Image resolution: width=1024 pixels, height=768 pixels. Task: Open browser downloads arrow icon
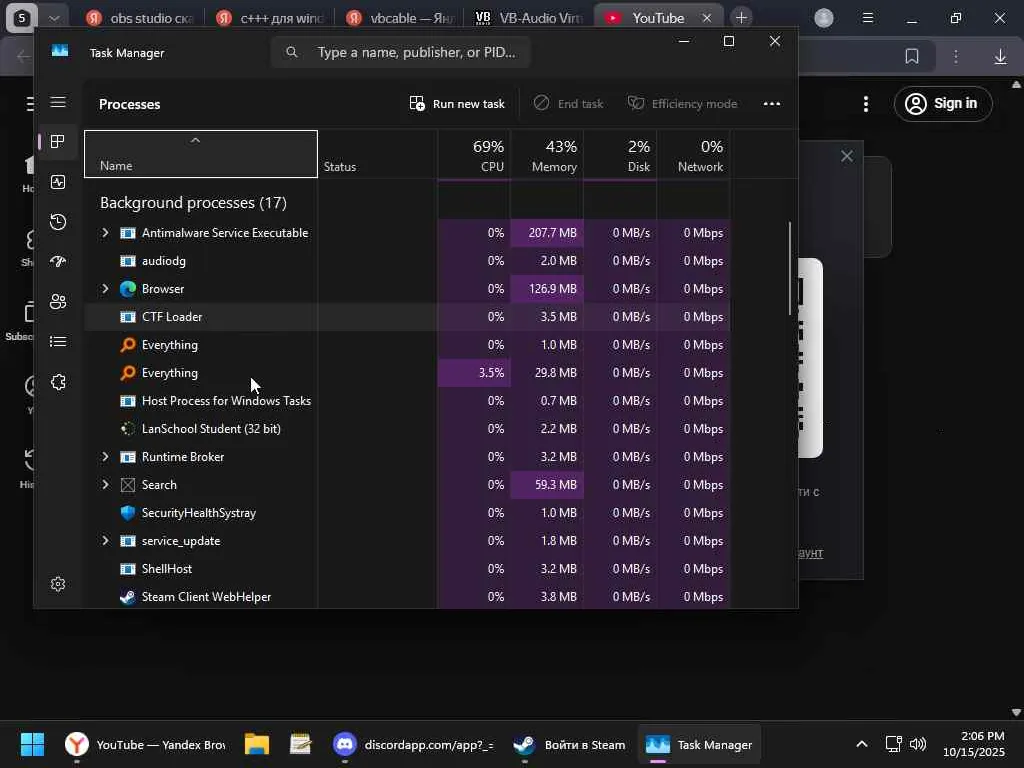point(1000,57)
